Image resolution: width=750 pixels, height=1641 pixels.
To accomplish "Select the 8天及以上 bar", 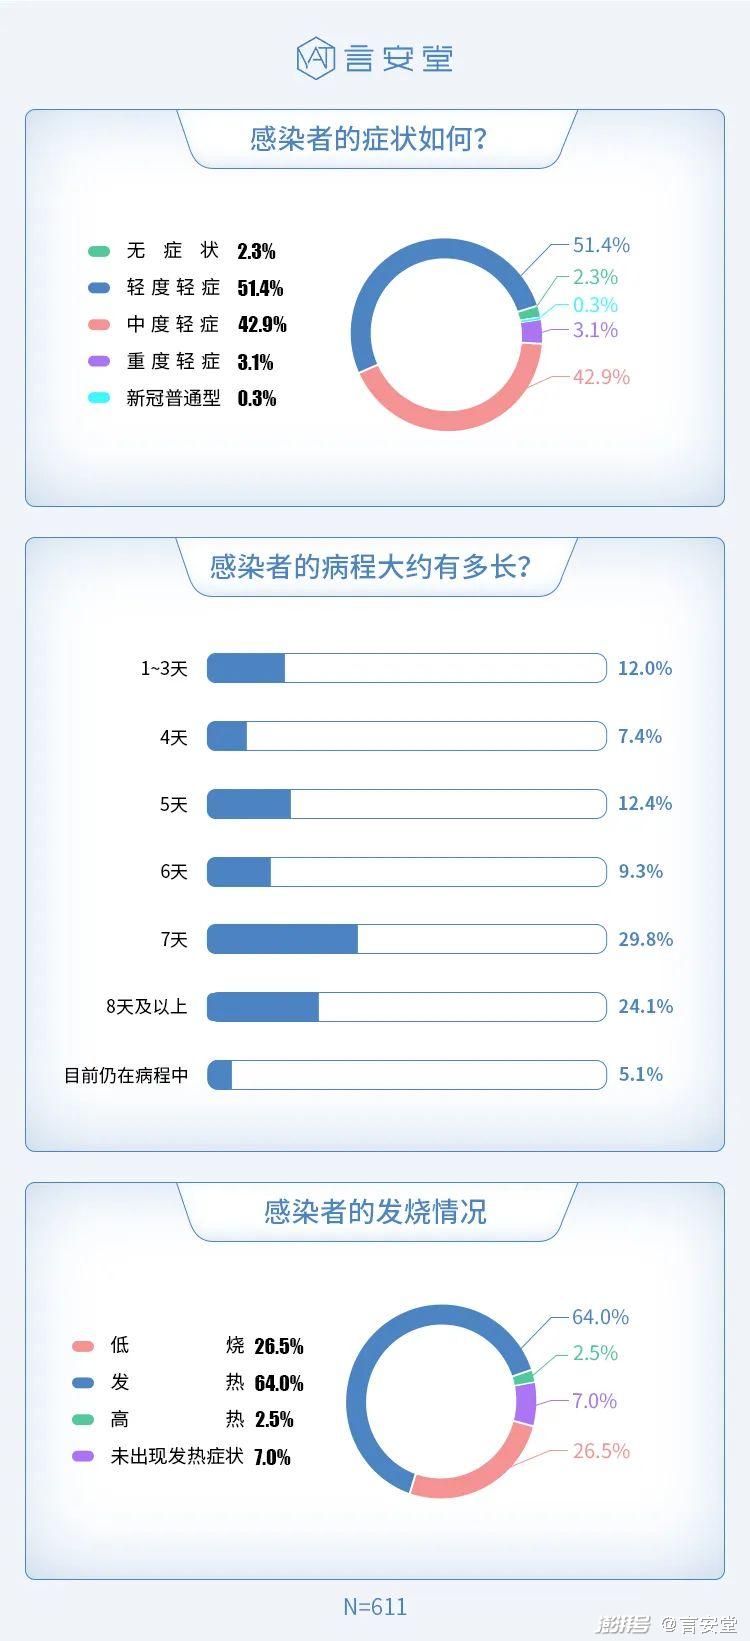I will (406, 1007).
